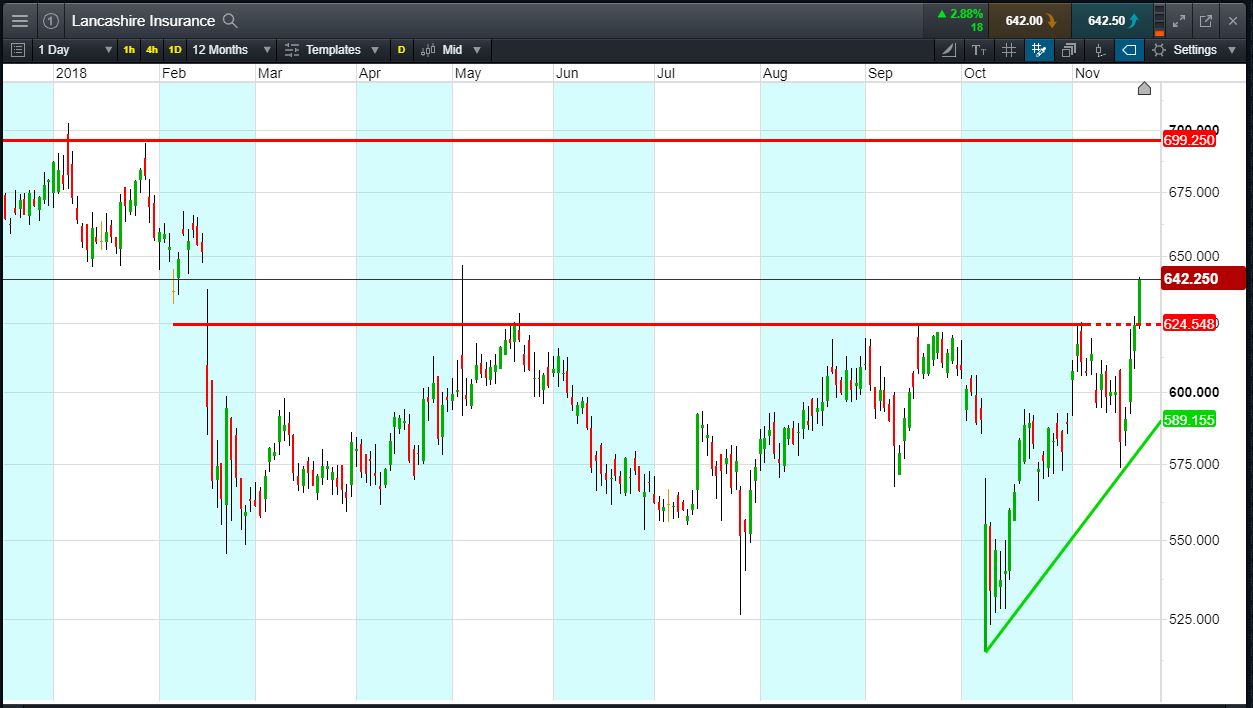Pop out chart into new window
The height and width of the screenshot is (708, 1253).
pos(1205,20)
